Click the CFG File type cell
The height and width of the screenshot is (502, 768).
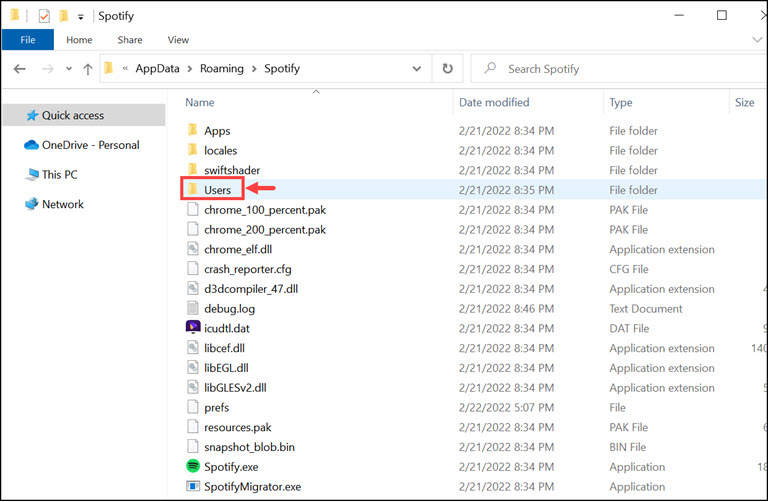tap(628, 269)
